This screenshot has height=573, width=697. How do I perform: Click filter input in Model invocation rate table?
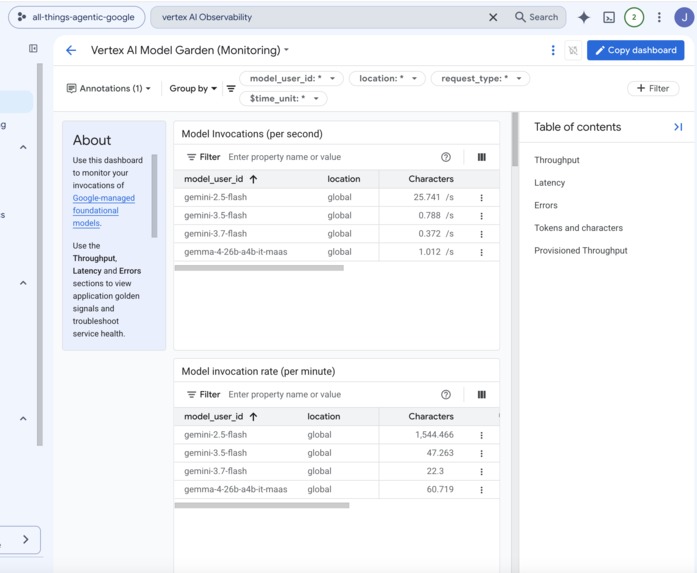point(329,395)
